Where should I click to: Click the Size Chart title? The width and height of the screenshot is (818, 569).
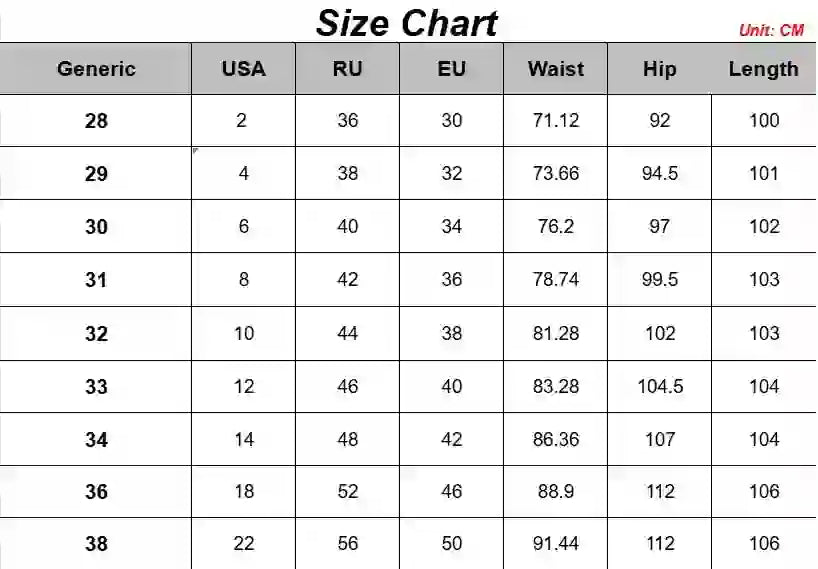(407, 23)
